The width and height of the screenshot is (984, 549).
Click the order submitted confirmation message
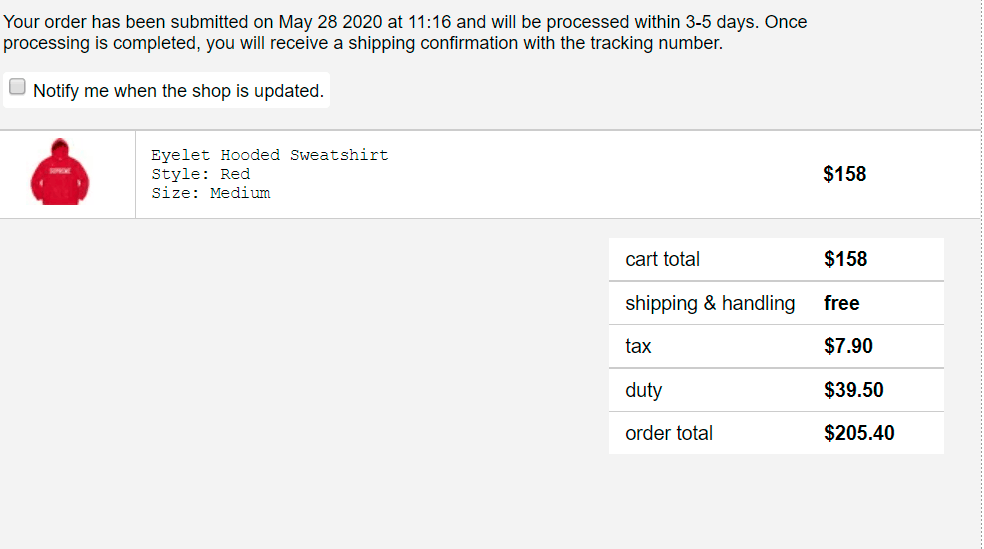tap(404, 32)
